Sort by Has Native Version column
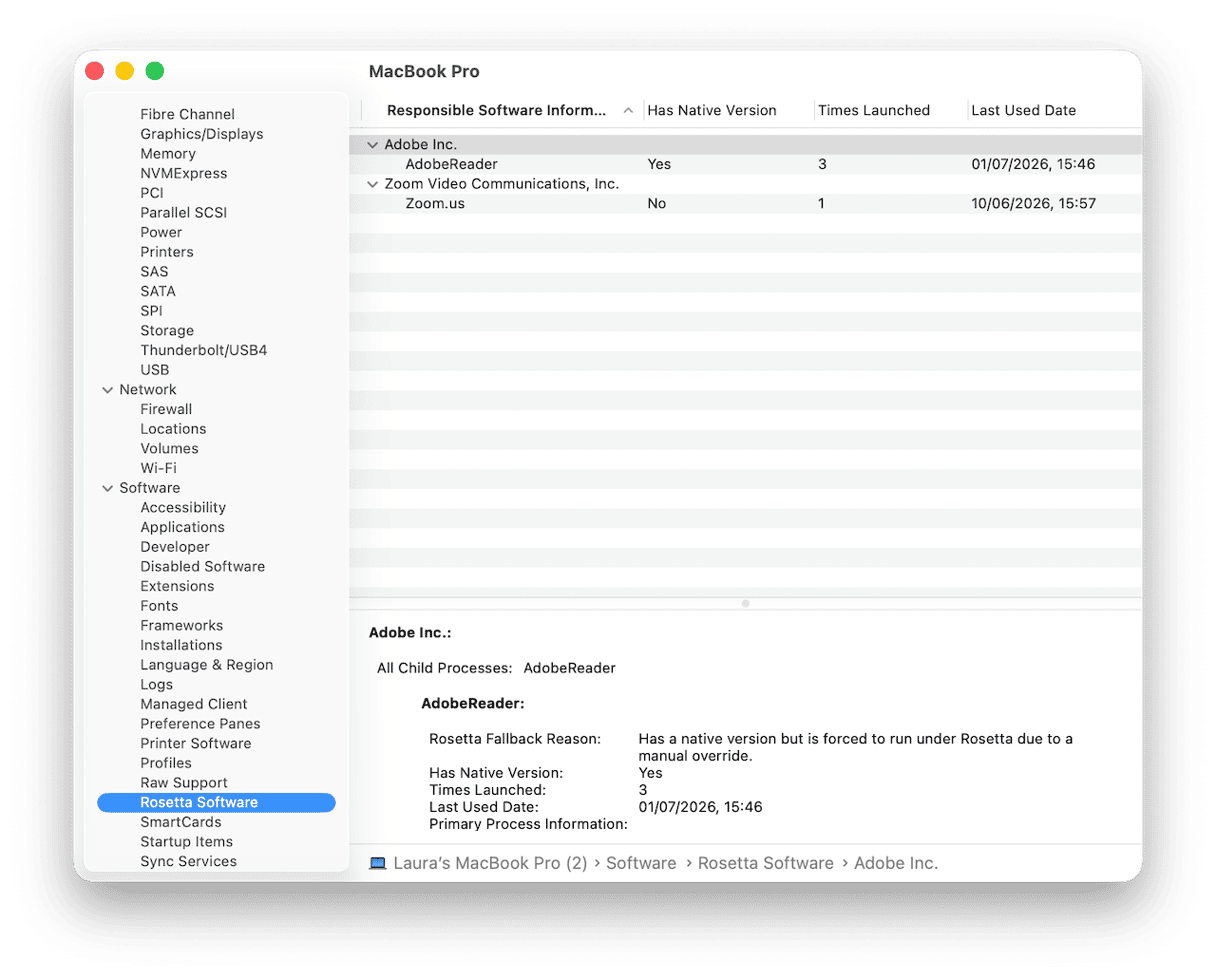 click(712, 111)
